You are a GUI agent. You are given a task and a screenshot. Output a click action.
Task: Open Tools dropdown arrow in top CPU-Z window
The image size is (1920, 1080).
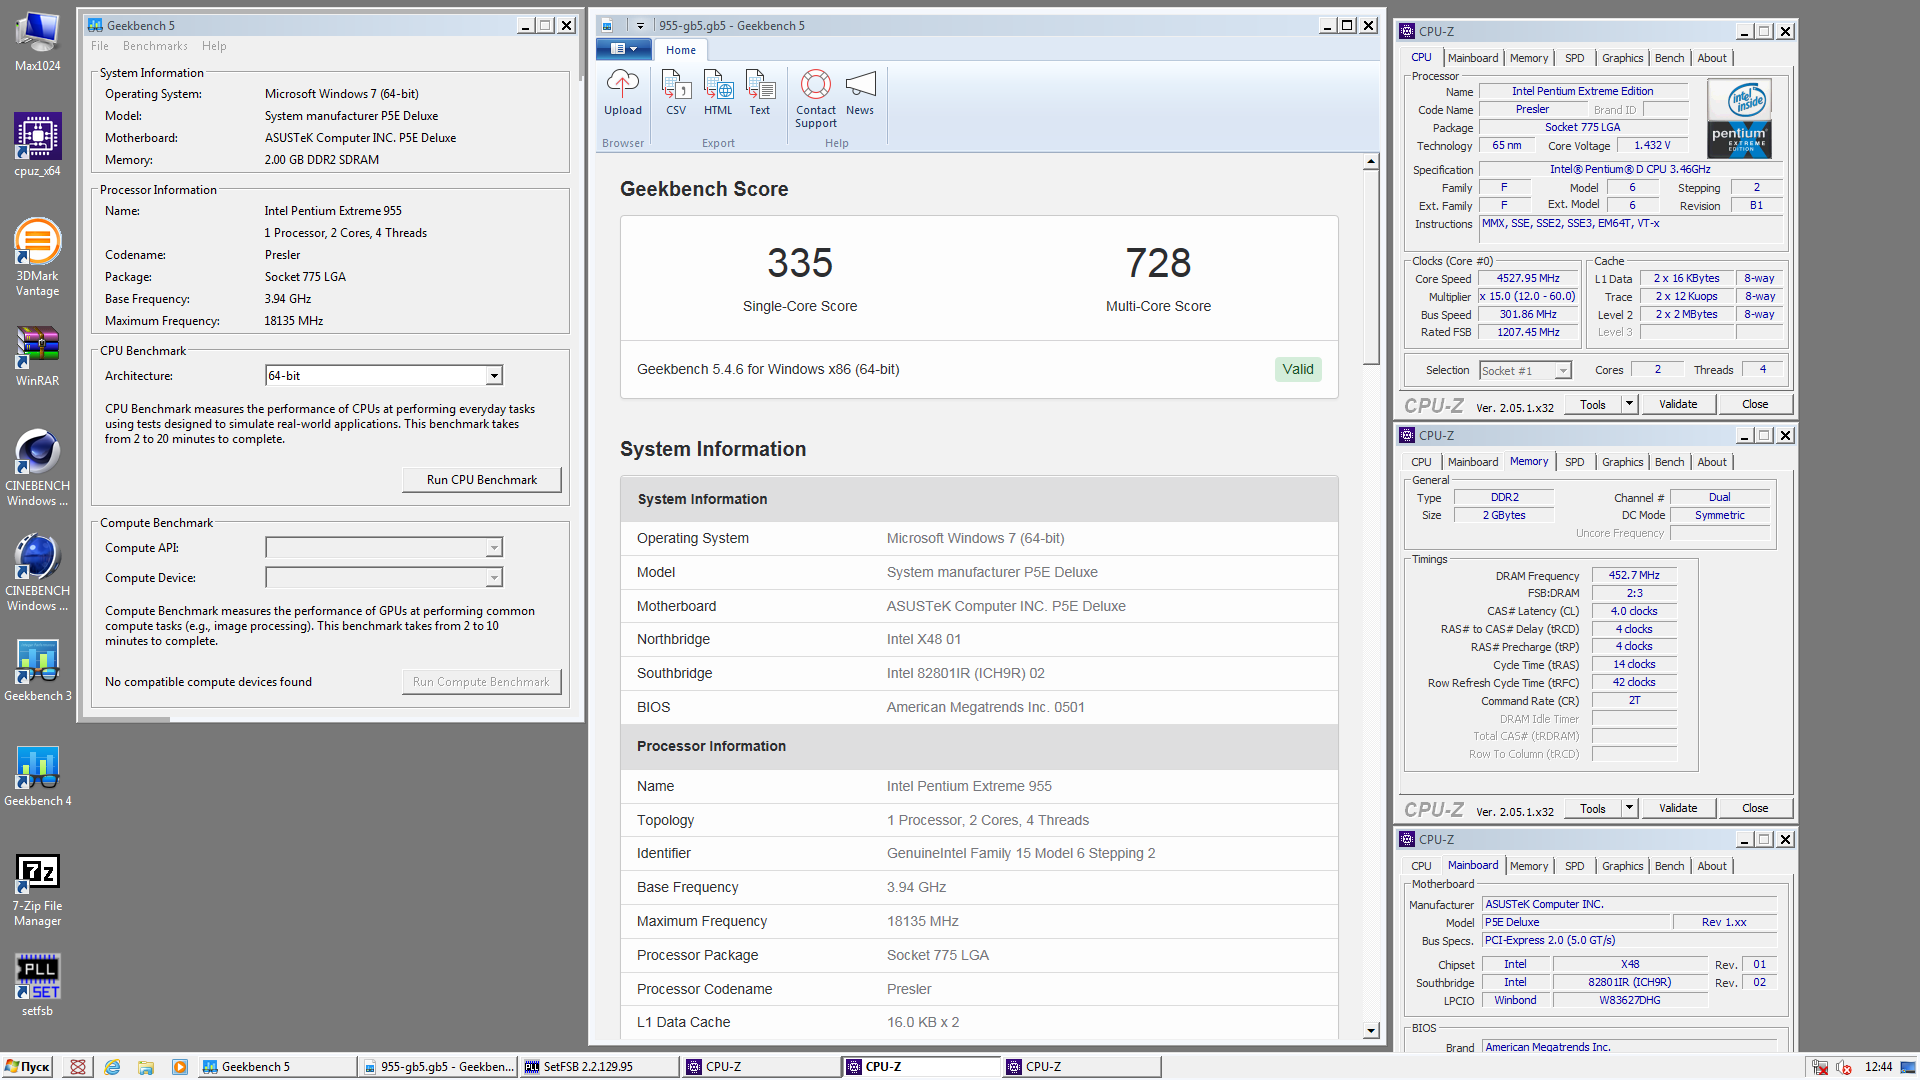[1629, 404]
